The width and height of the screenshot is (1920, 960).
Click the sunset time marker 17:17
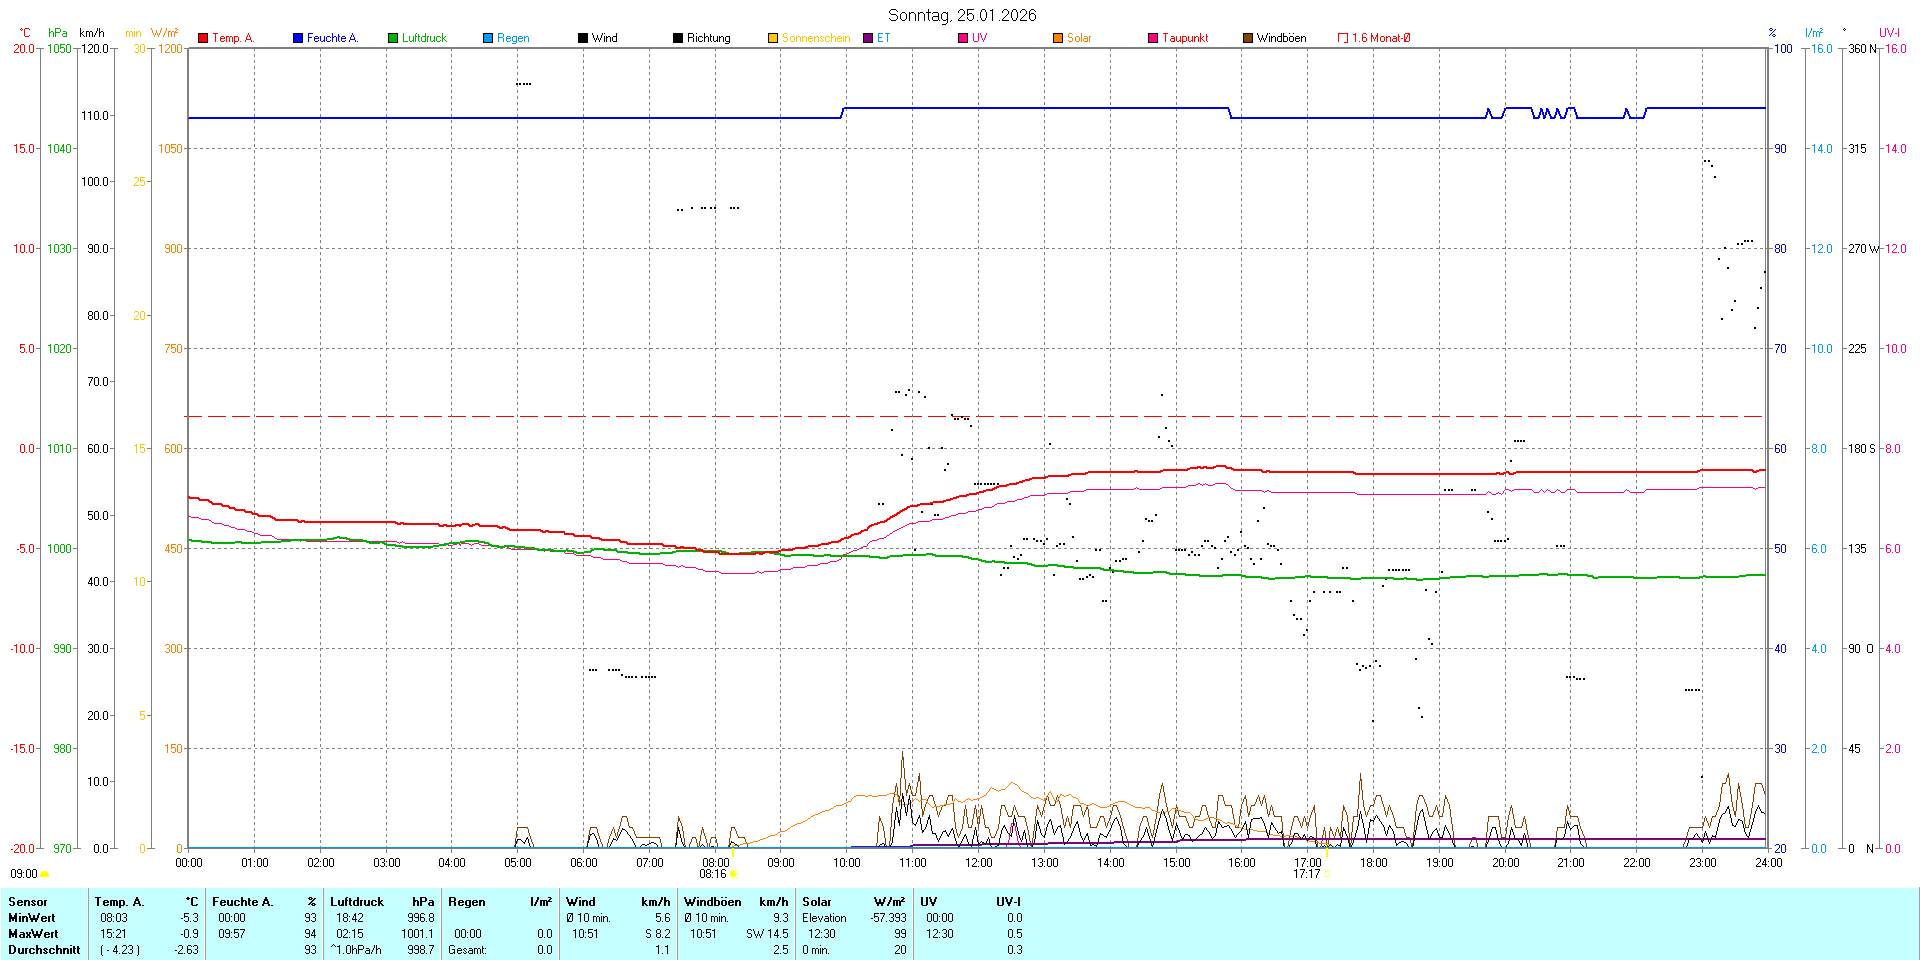tap(1306, 874)
